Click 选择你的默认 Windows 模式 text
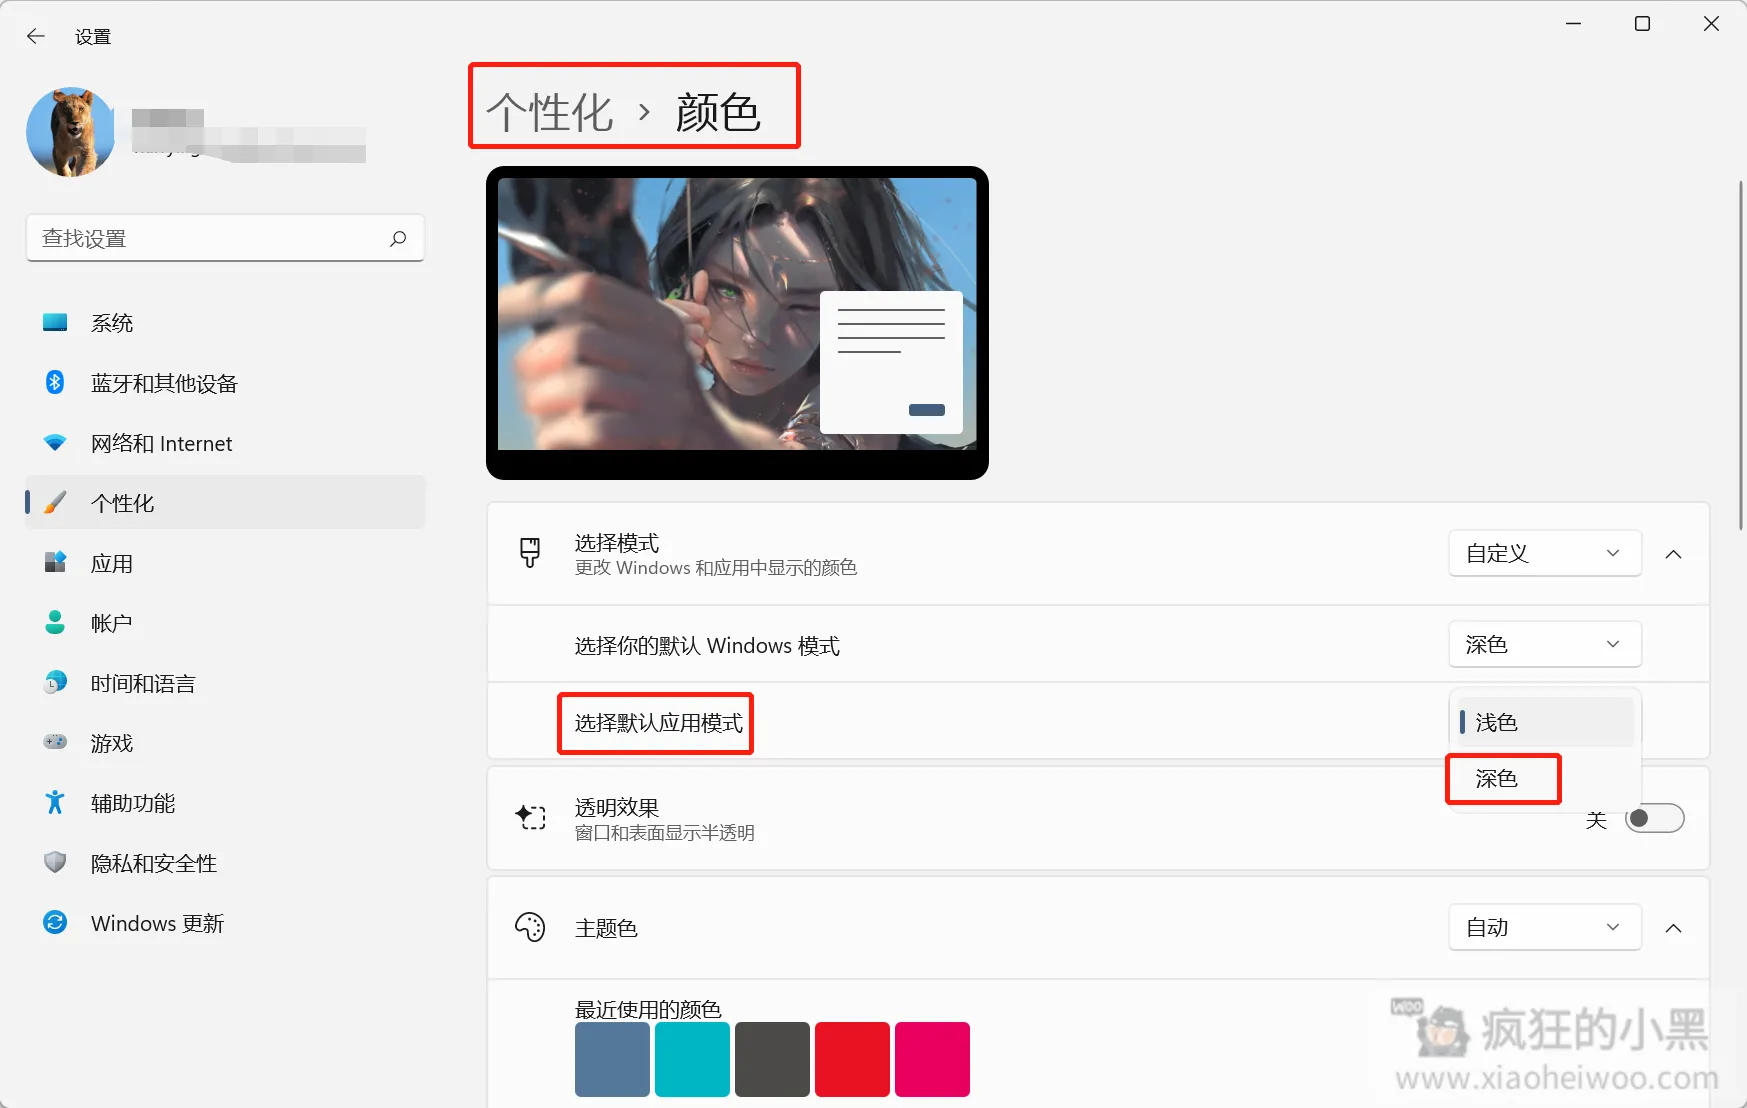1747x1108 pixels. (707, 646)
